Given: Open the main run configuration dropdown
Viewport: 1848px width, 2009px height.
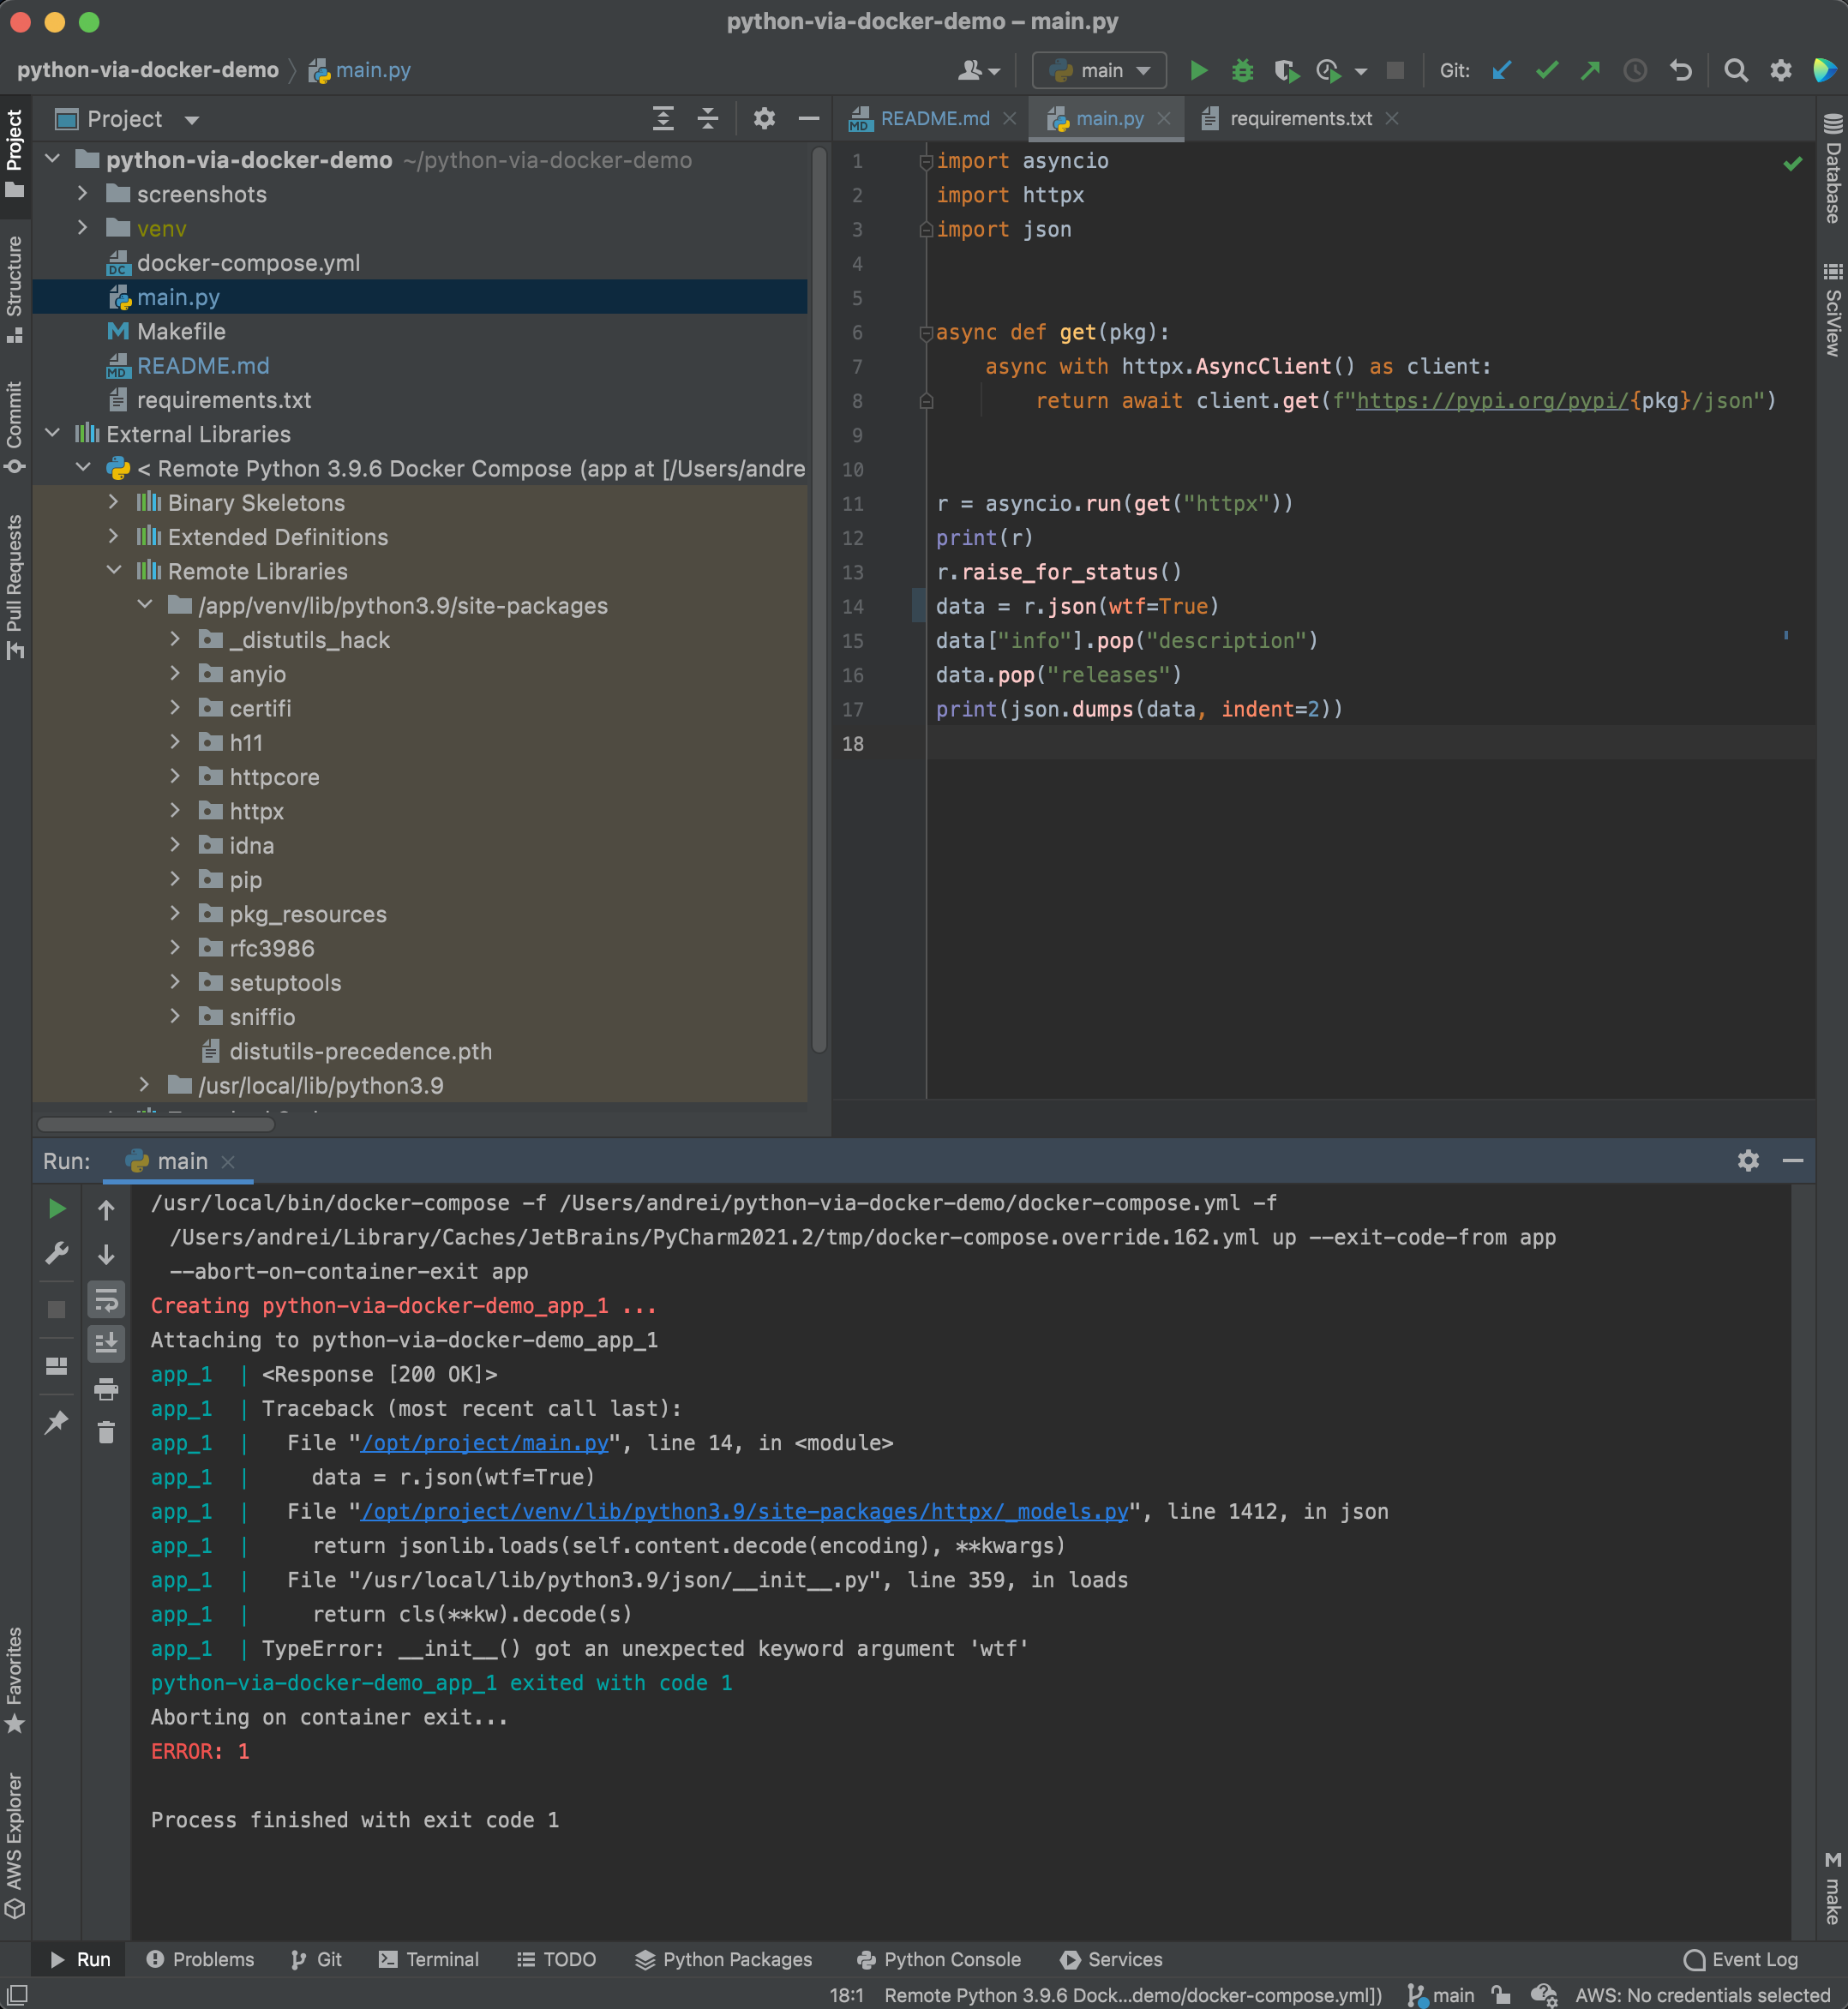Looking at the screenshot, I should (x=1099, y=70).
